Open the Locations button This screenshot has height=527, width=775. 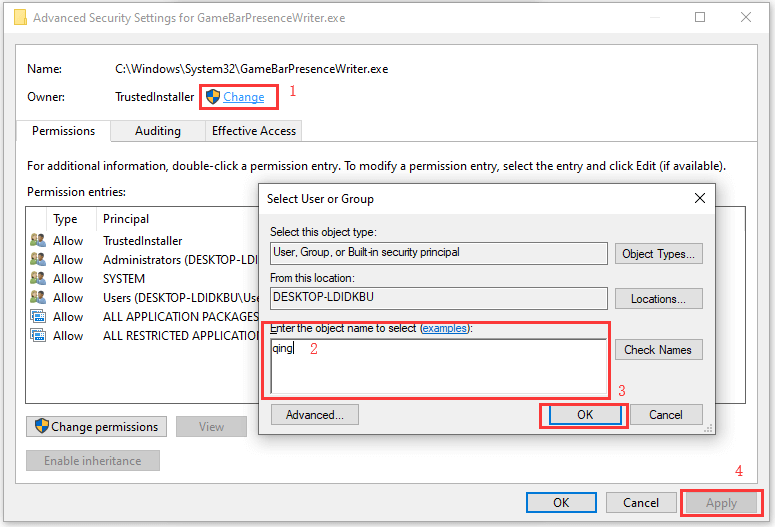click(658, 299)
